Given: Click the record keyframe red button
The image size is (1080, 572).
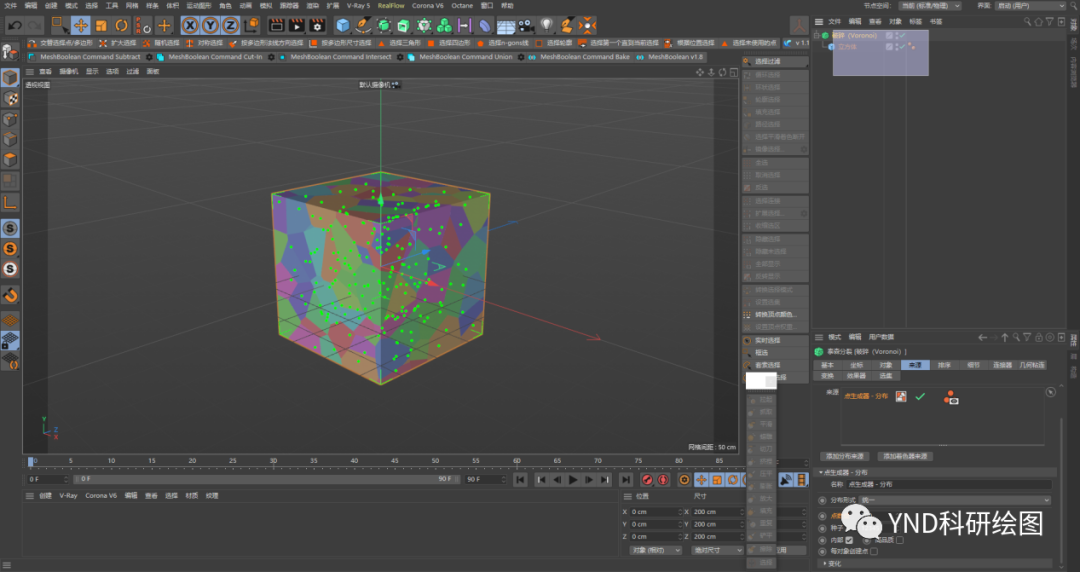Looking at the screenshot, I should [647, 480].
